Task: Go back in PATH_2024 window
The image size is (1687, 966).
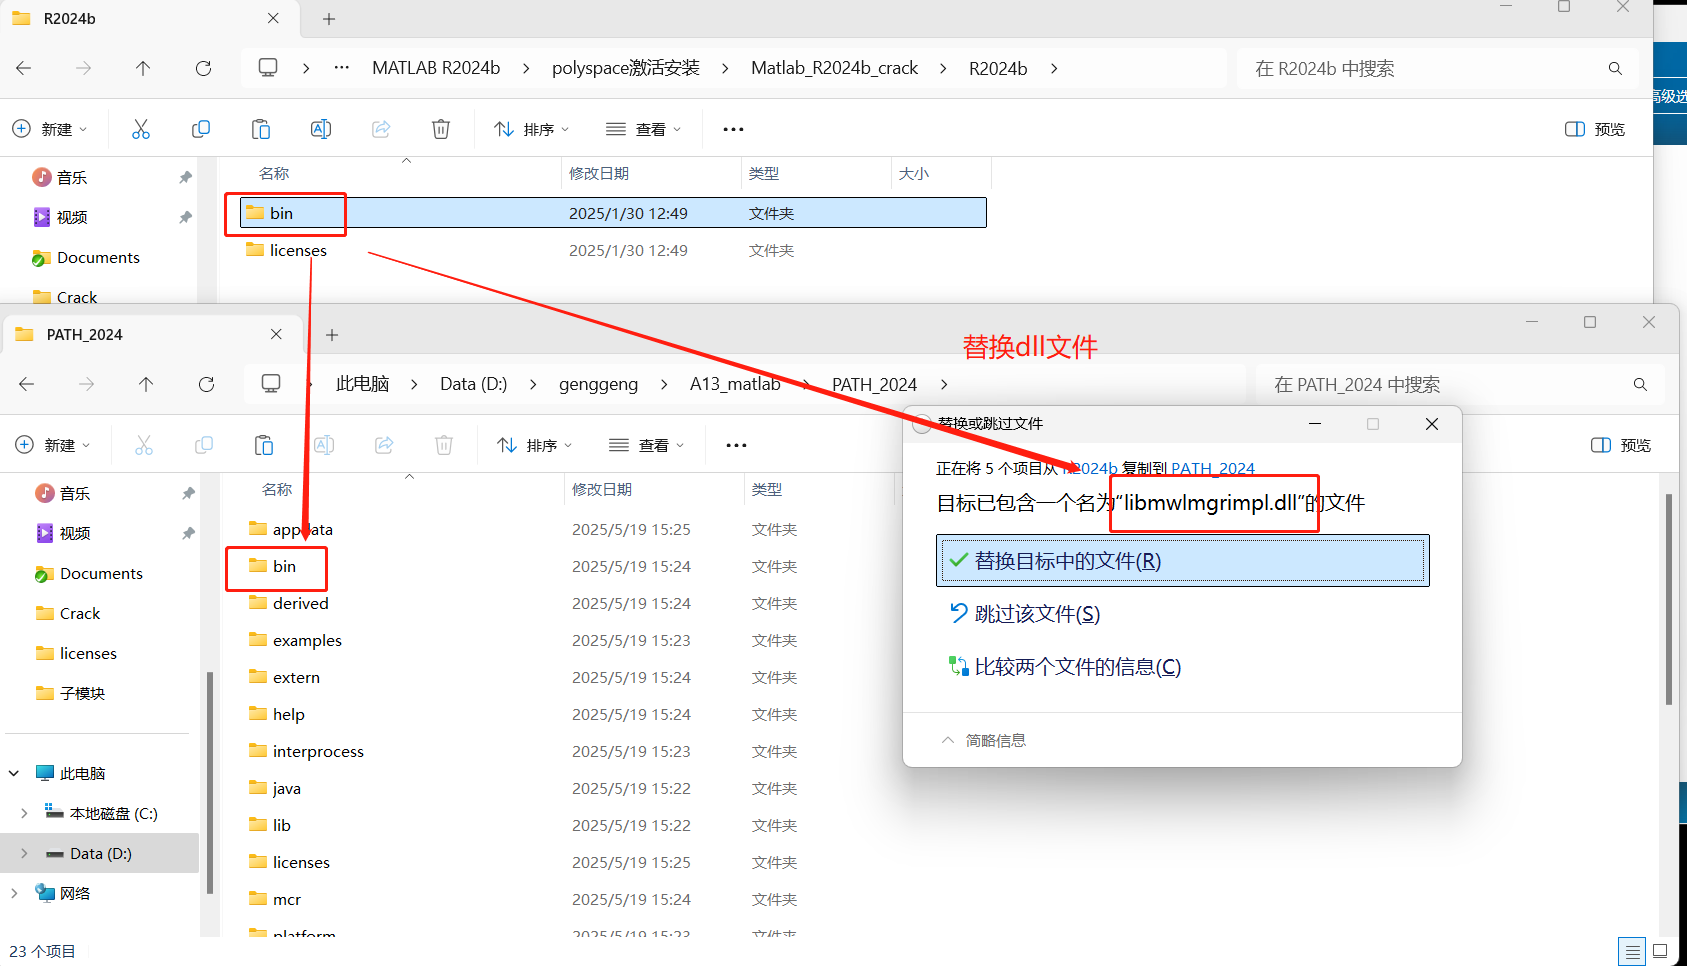Action: coord(27,384)
